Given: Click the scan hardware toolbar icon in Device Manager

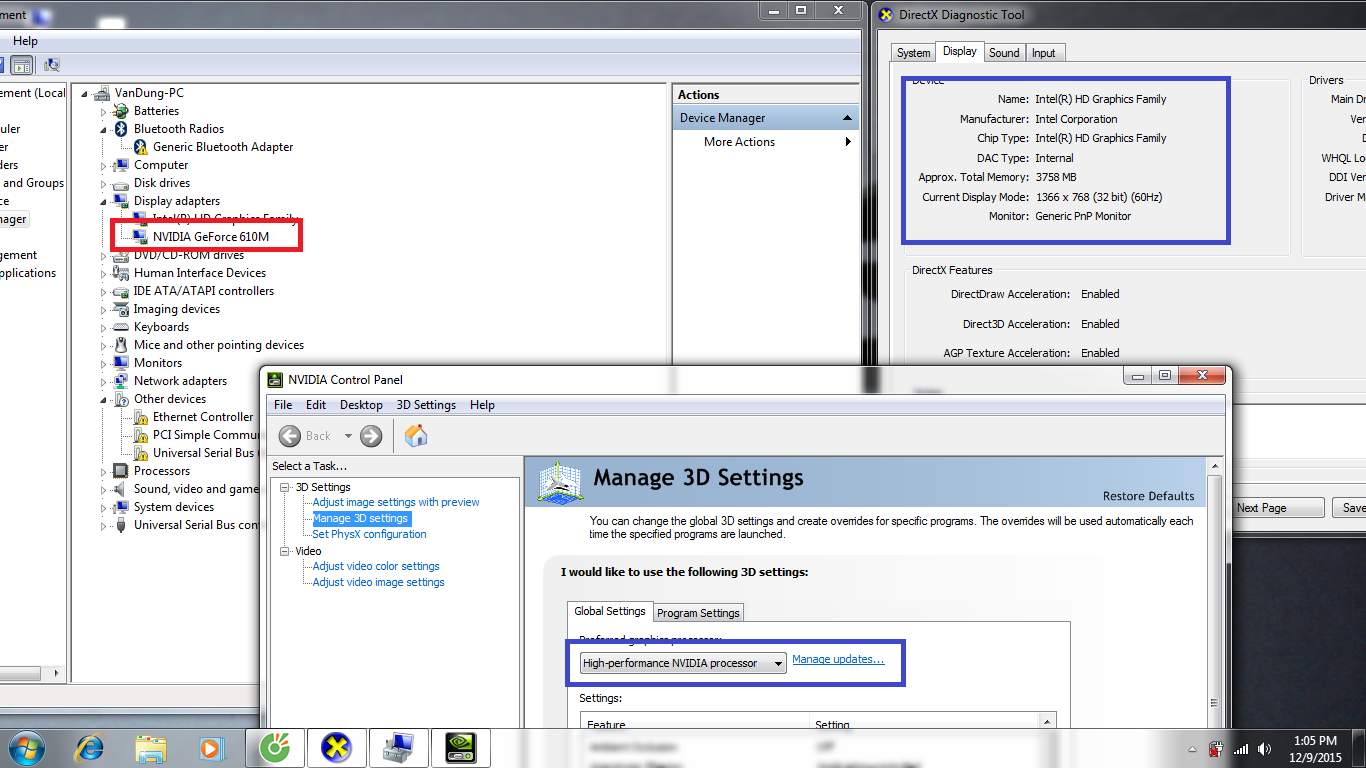Looking at the screenshot, I should 50,66.
